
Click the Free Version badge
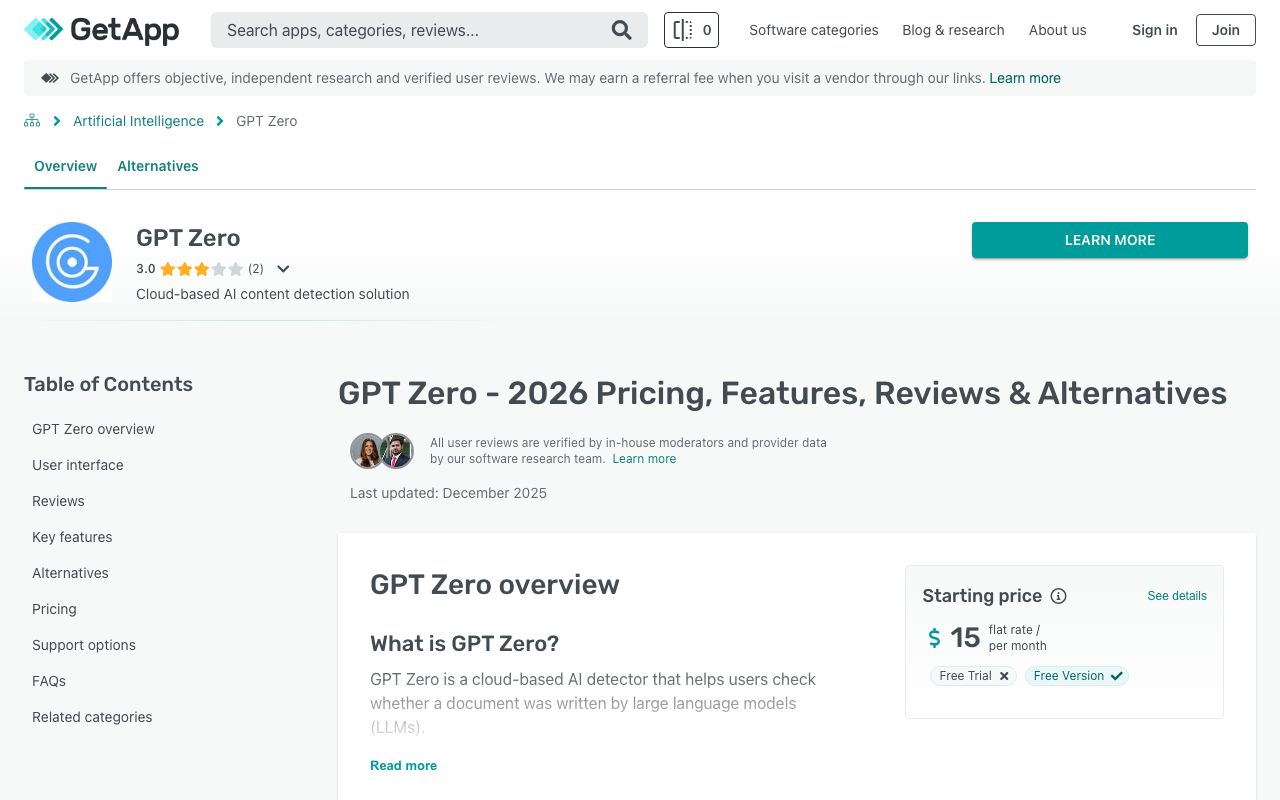pyautogui.click(x=1077, y=676)
